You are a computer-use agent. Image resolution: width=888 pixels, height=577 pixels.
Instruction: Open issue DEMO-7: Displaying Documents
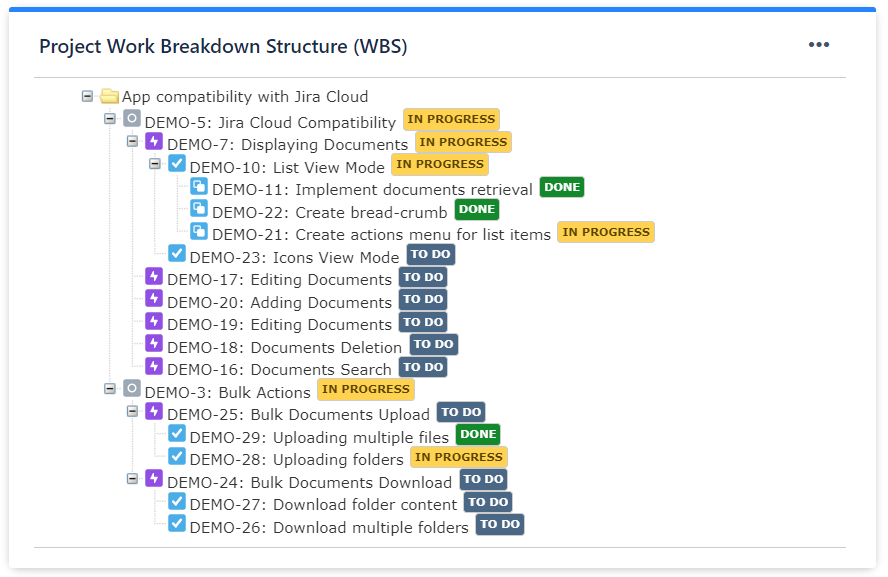pos(287,145)
